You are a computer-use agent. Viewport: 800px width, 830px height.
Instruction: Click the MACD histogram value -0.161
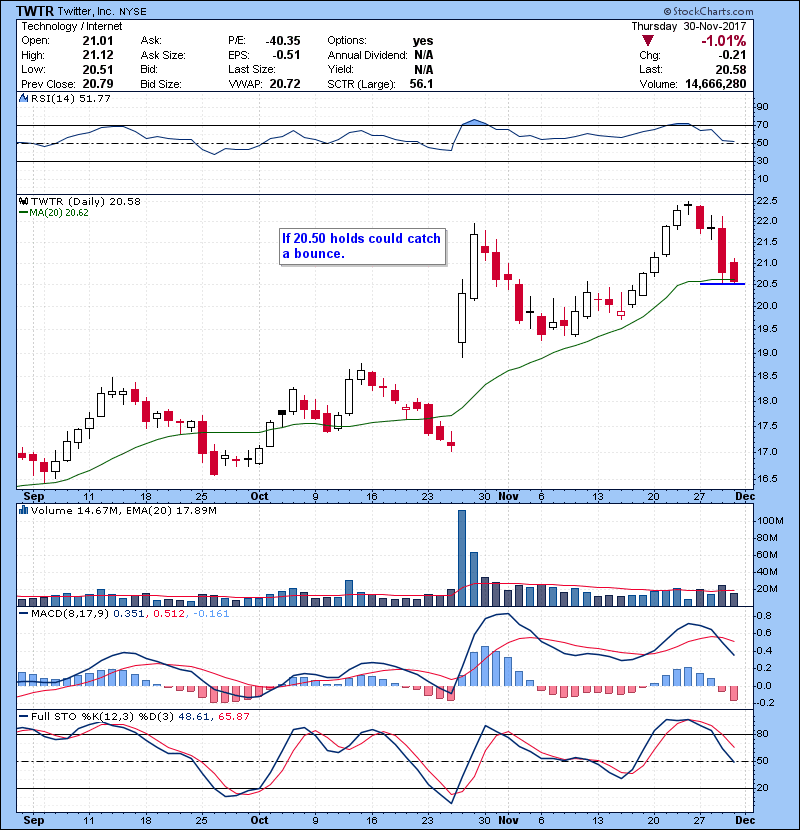pos(211,614)
